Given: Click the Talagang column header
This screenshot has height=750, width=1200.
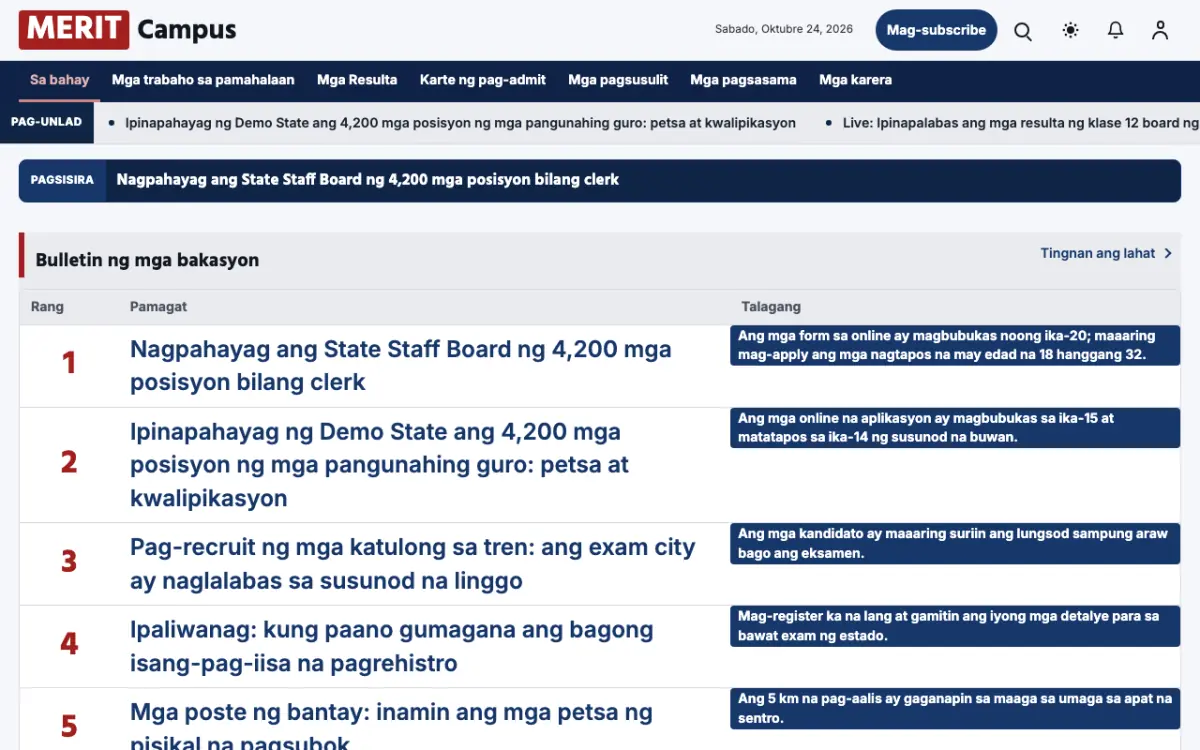Looking at the screenshot, I should (771, 307).
